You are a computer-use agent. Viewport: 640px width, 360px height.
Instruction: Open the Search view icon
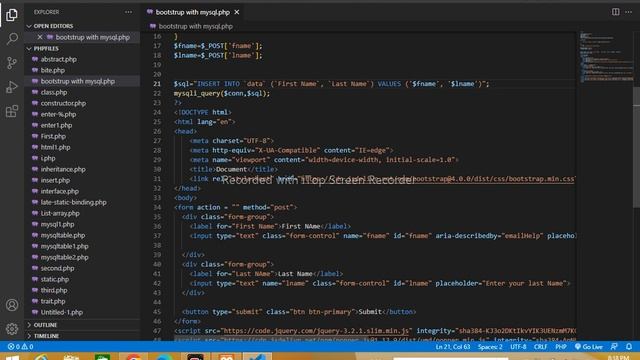point(12,39)
